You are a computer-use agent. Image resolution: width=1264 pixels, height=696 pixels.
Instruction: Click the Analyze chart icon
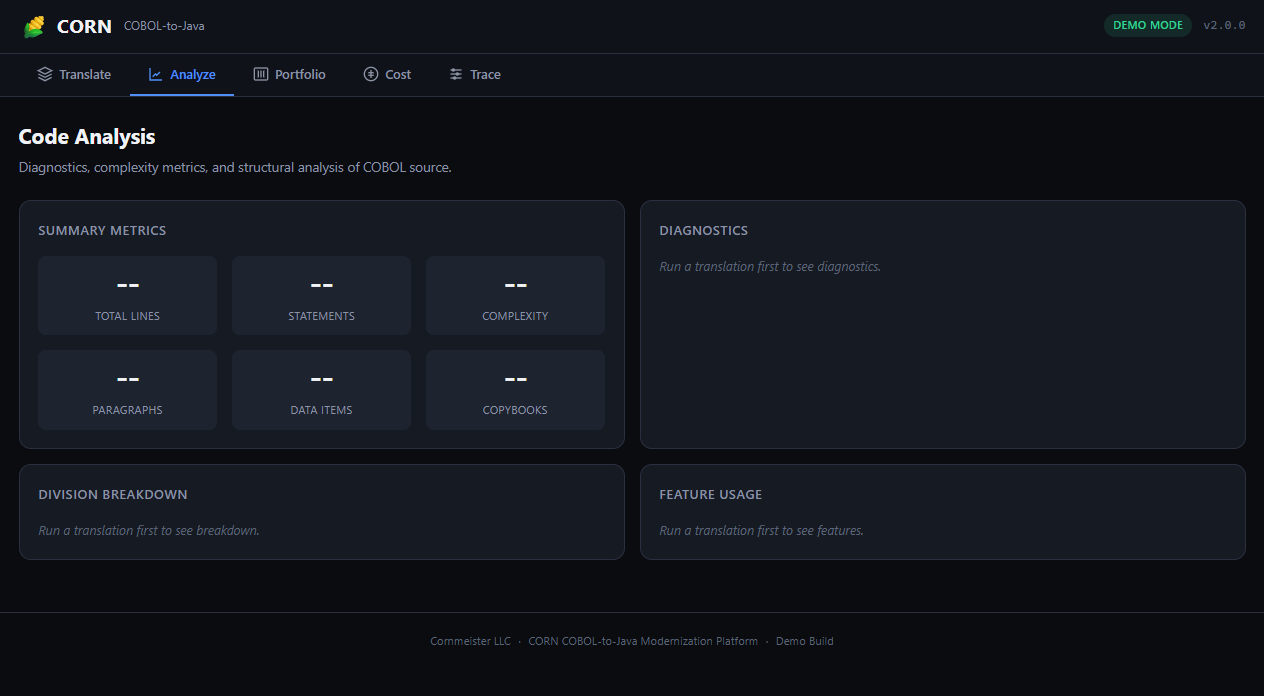(156, 74)
